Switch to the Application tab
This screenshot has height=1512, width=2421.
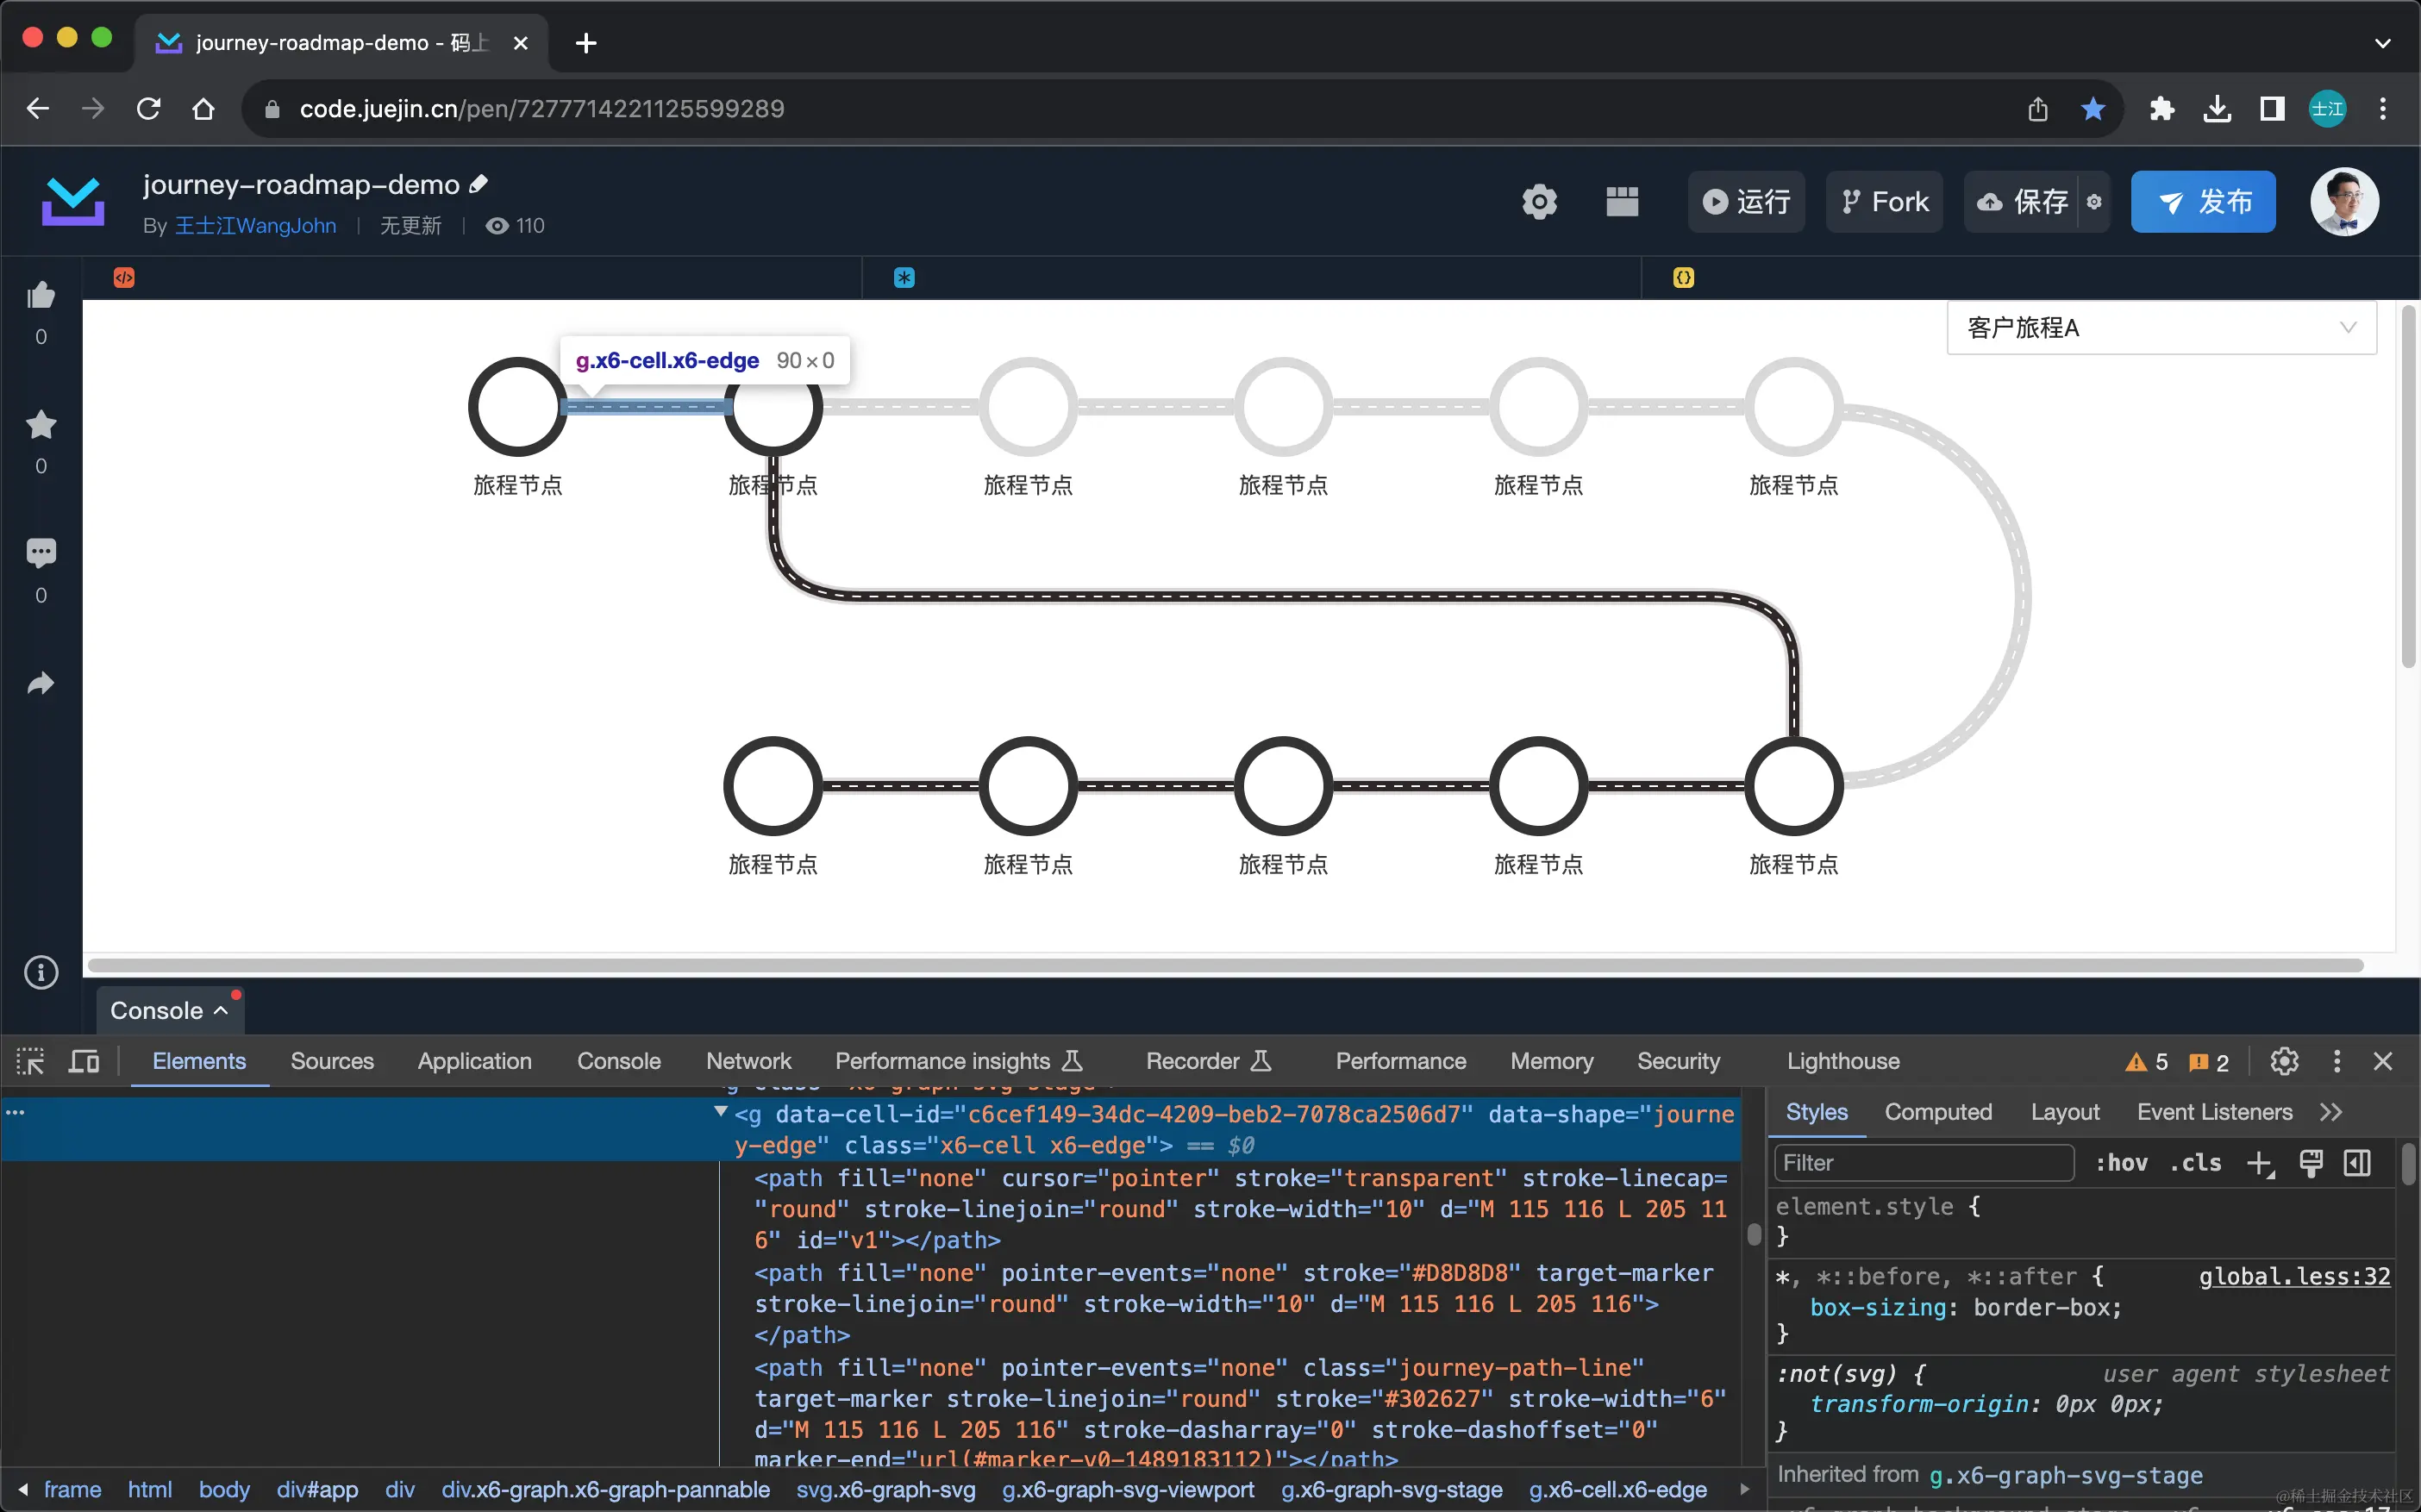pos(475,1061)
